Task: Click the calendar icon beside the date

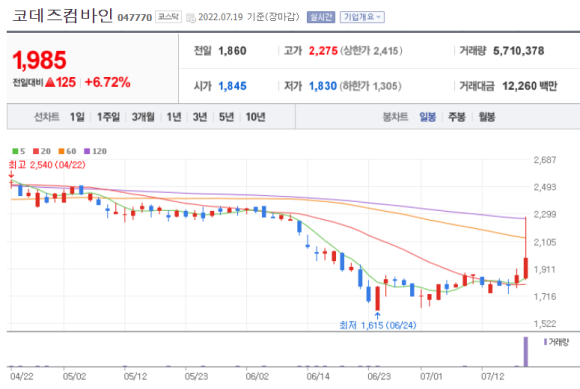Action: (190, 18)
